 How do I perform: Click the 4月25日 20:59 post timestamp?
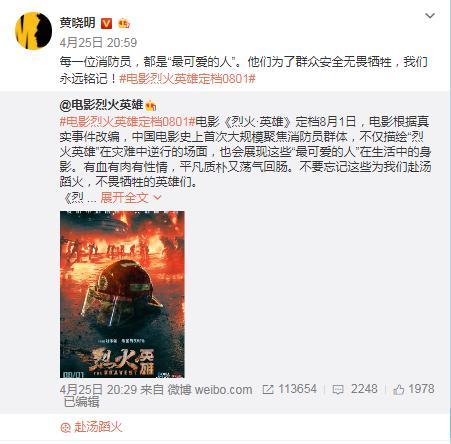coord(98,42)
